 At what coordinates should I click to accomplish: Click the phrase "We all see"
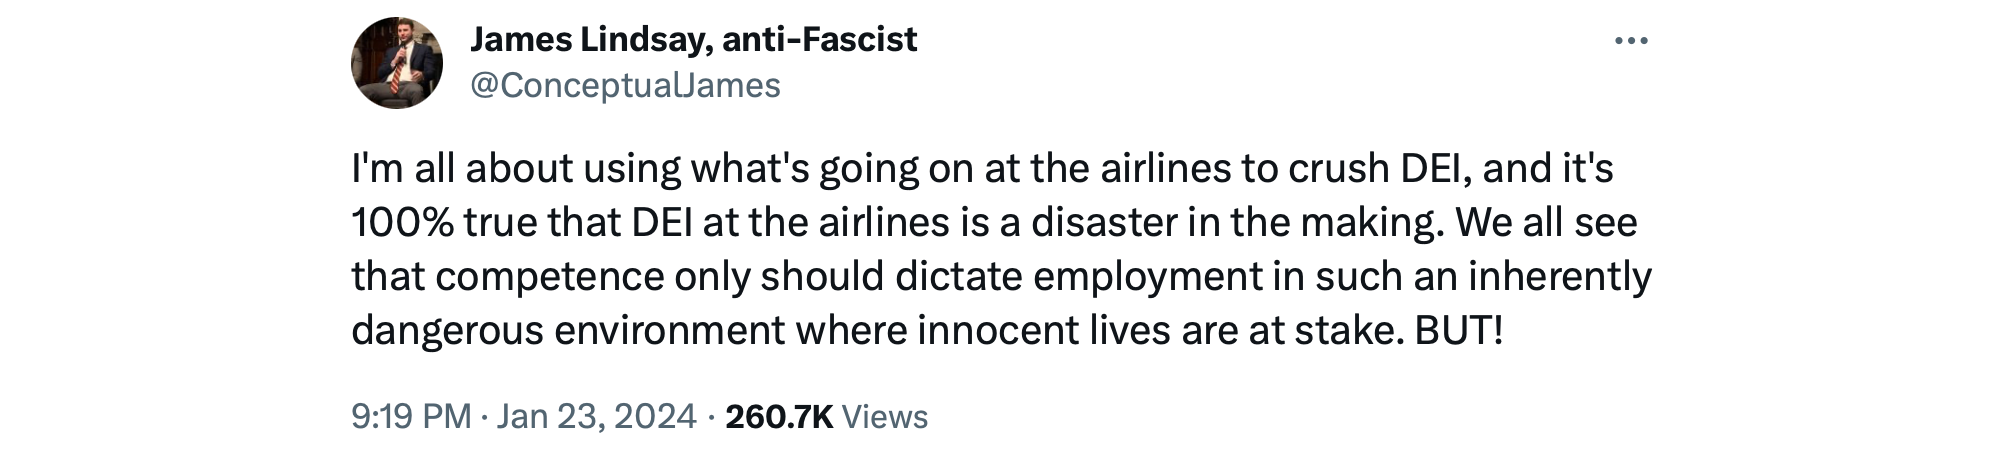point(1546,222)
